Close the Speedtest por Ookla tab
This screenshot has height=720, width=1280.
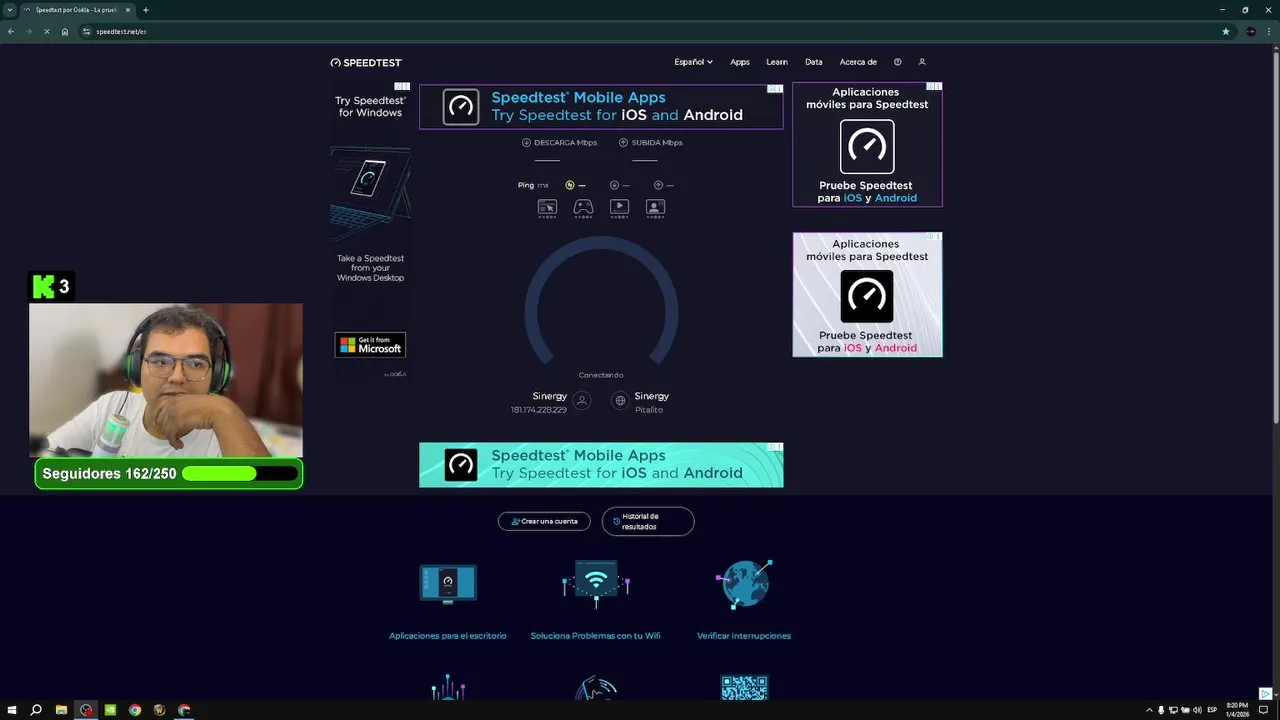(x=128, y=10)
